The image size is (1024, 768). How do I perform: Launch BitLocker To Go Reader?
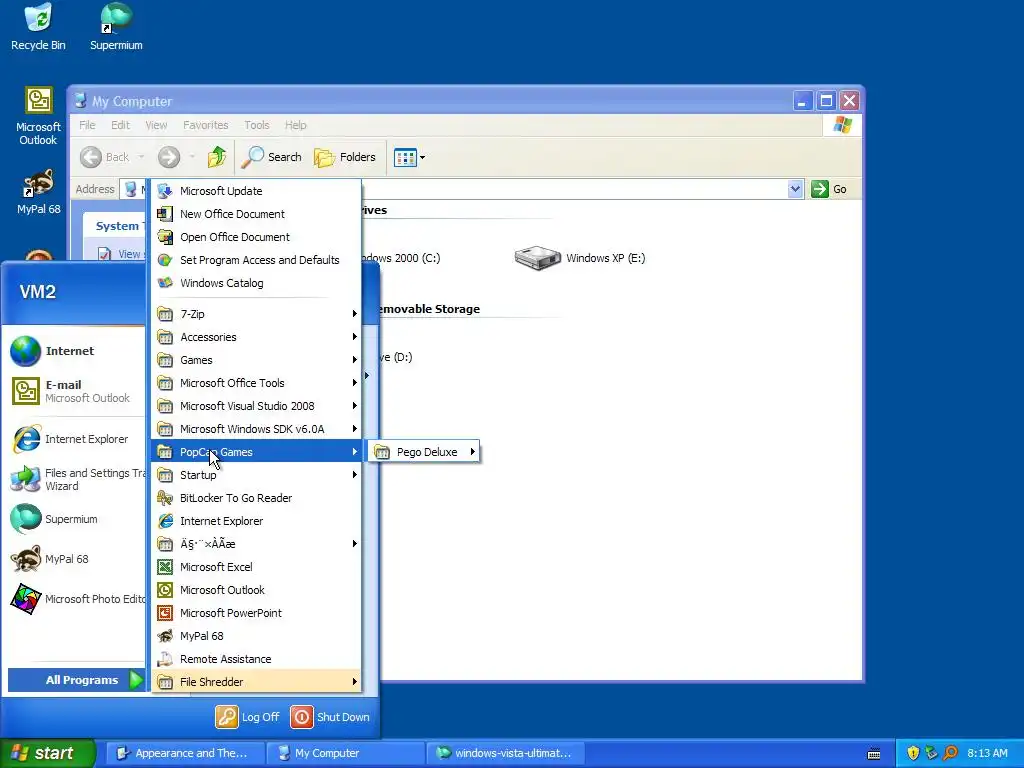[x=256, y=498]
